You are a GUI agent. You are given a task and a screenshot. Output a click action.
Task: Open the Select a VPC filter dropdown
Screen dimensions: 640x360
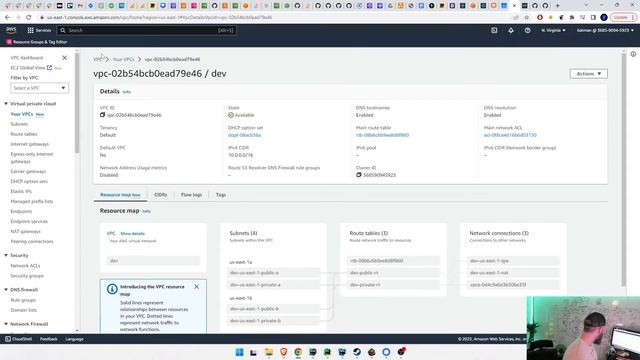[x=39, y=88]
